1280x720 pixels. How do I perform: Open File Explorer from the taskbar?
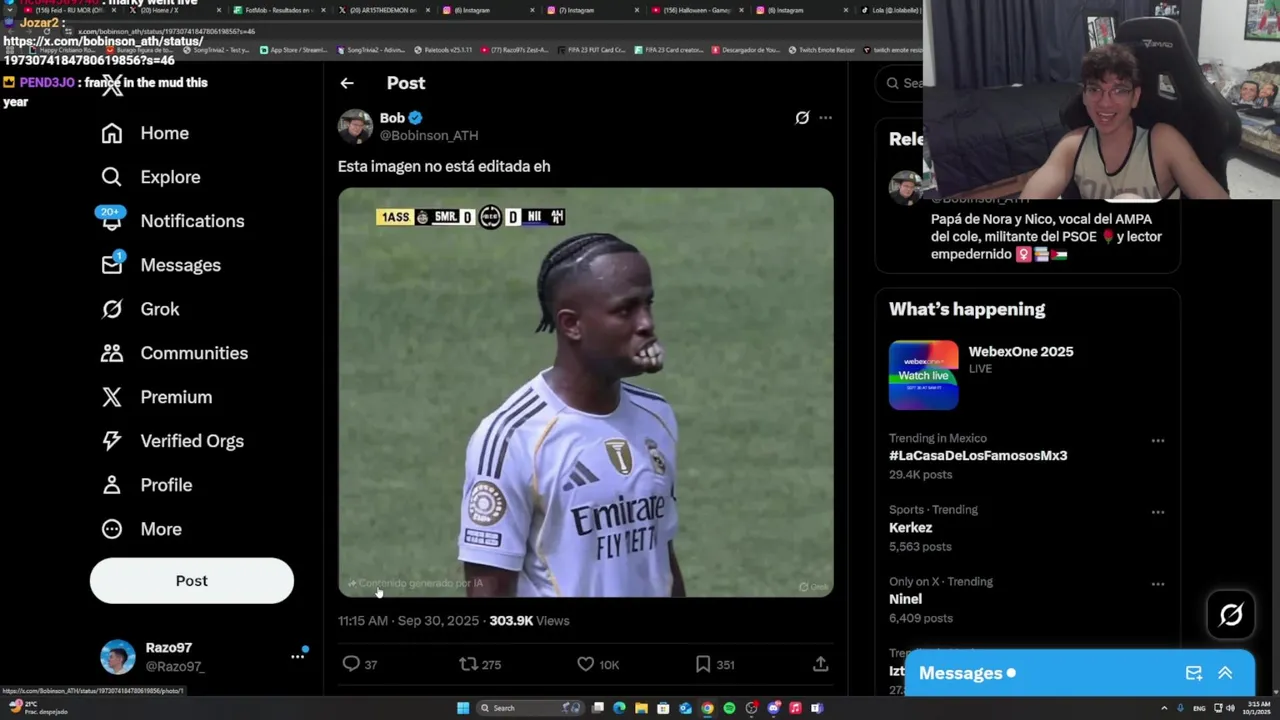(641, 708)
